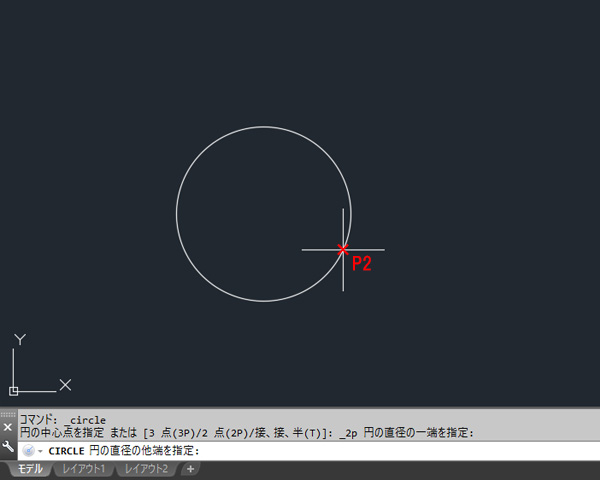Click the UCS icon origin square
This screenshot has height=480, width=600.
click(13, 391)
